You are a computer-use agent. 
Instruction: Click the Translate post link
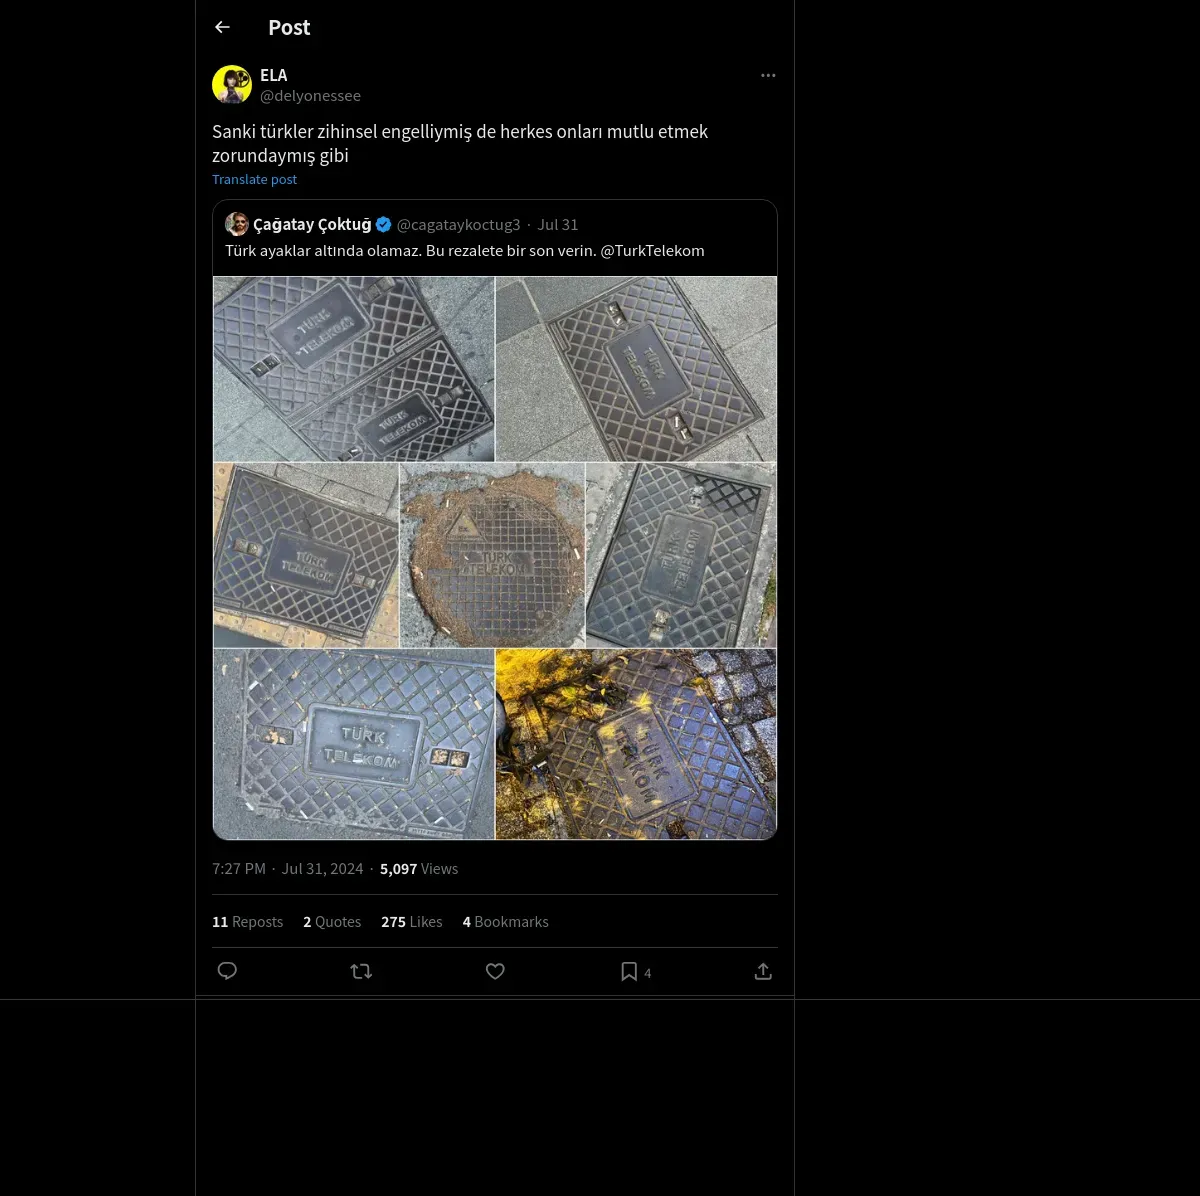click(x=254, y=179)
